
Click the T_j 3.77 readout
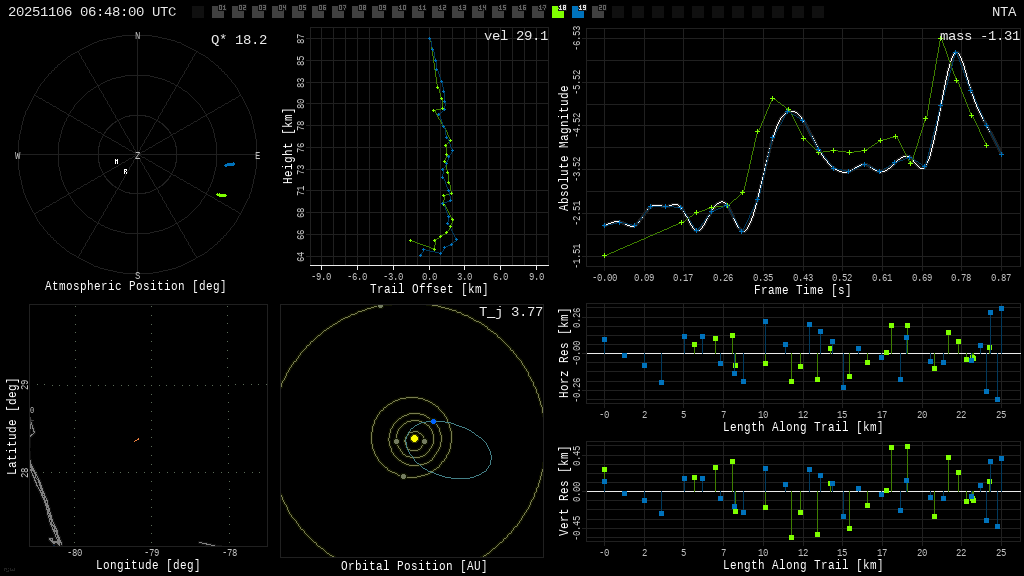(x=511, y=312)
